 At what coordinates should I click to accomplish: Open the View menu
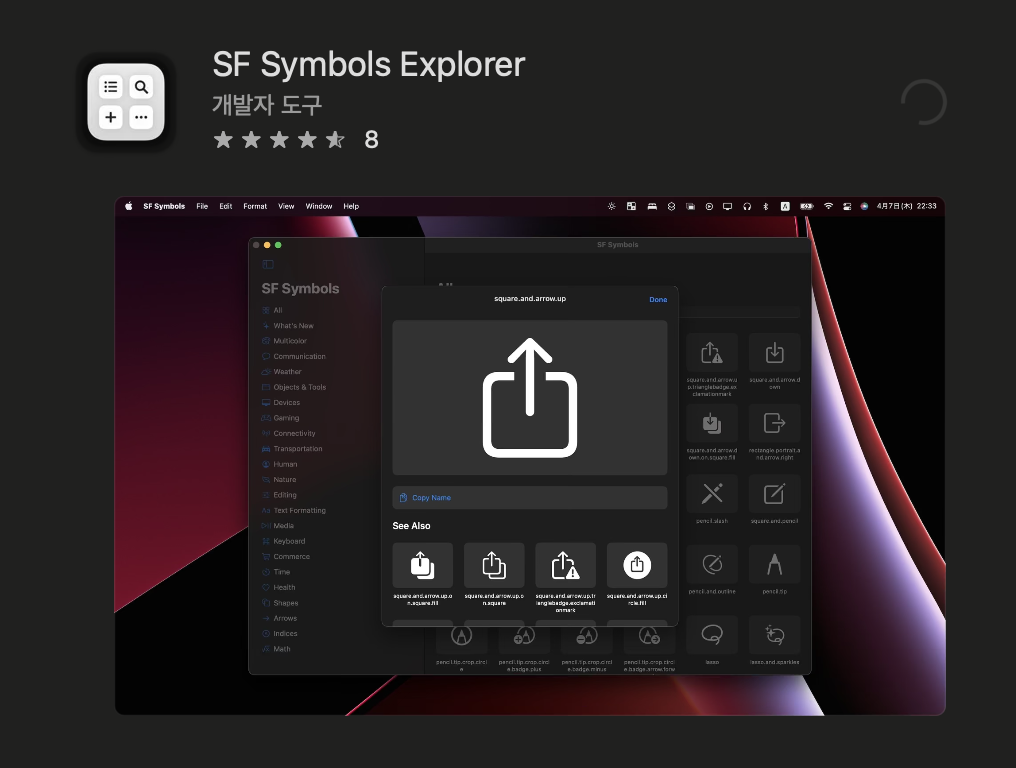[286, 206]
